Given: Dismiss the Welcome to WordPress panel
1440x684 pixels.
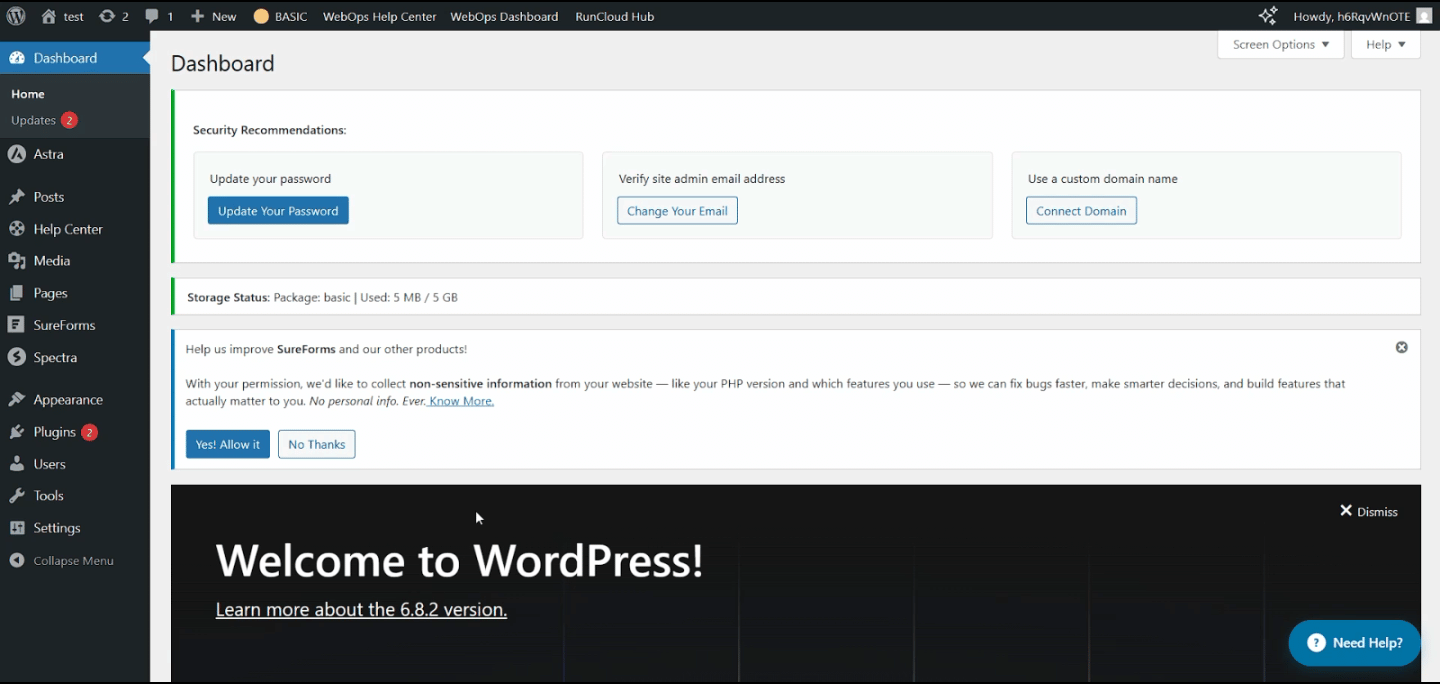Looking at the screenshot, I should 1368,511.
